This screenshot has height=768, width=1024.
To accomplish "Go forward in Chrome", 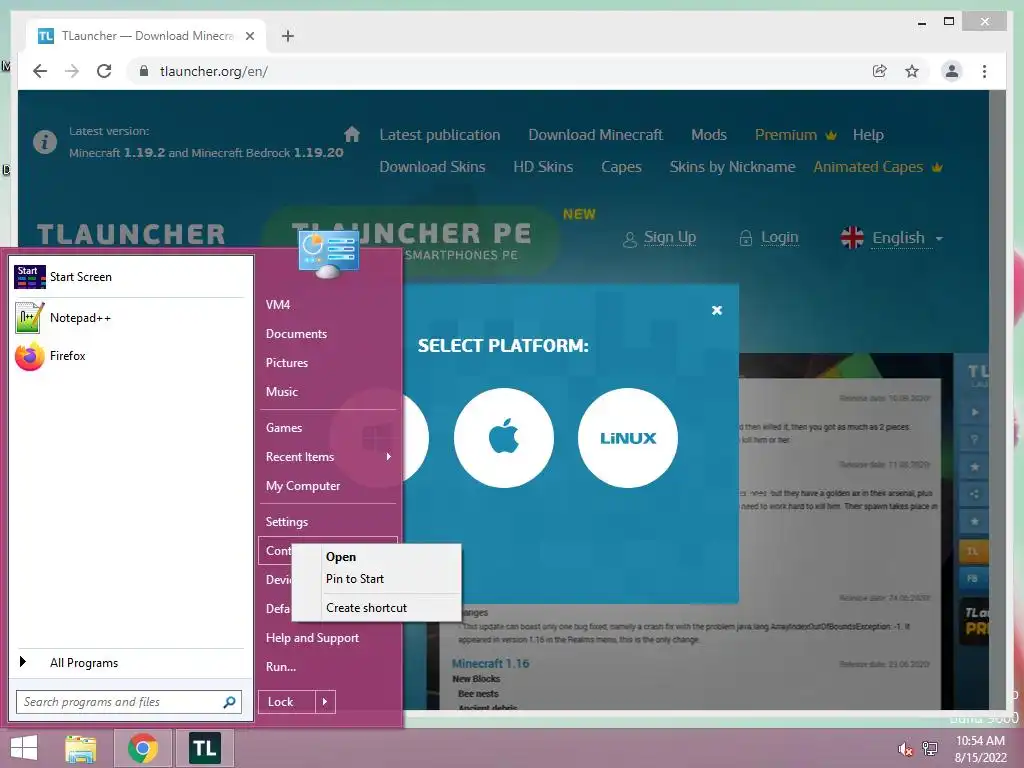I will click(x=72, y=71).
